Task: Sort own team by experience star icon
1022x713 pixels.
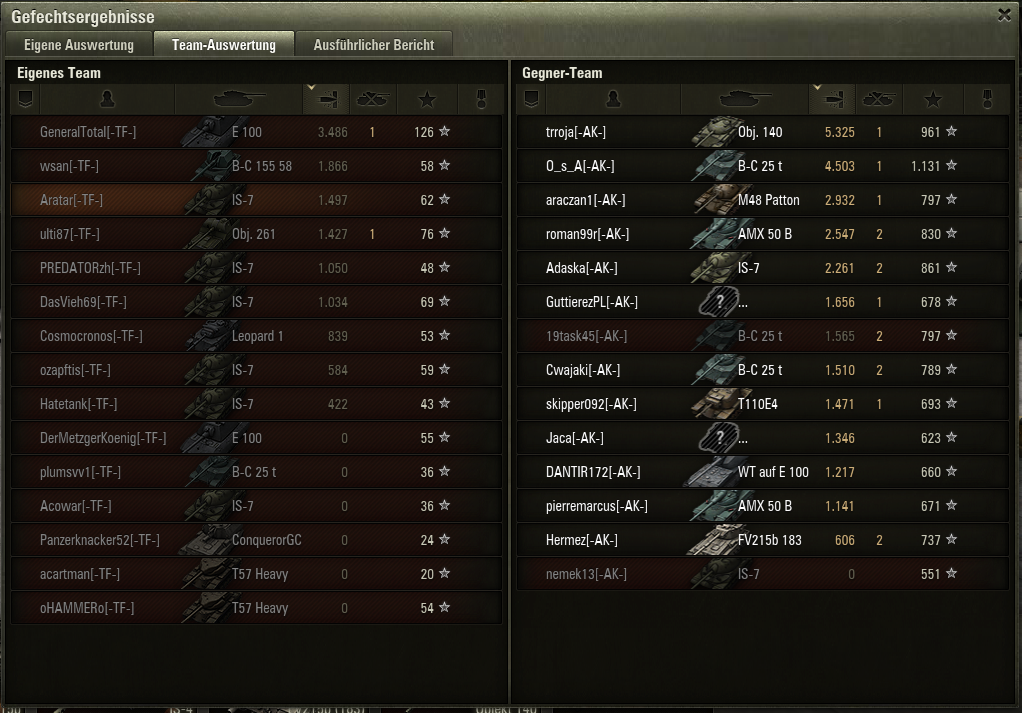Action: pyautogui.click(x=427, y=99)
